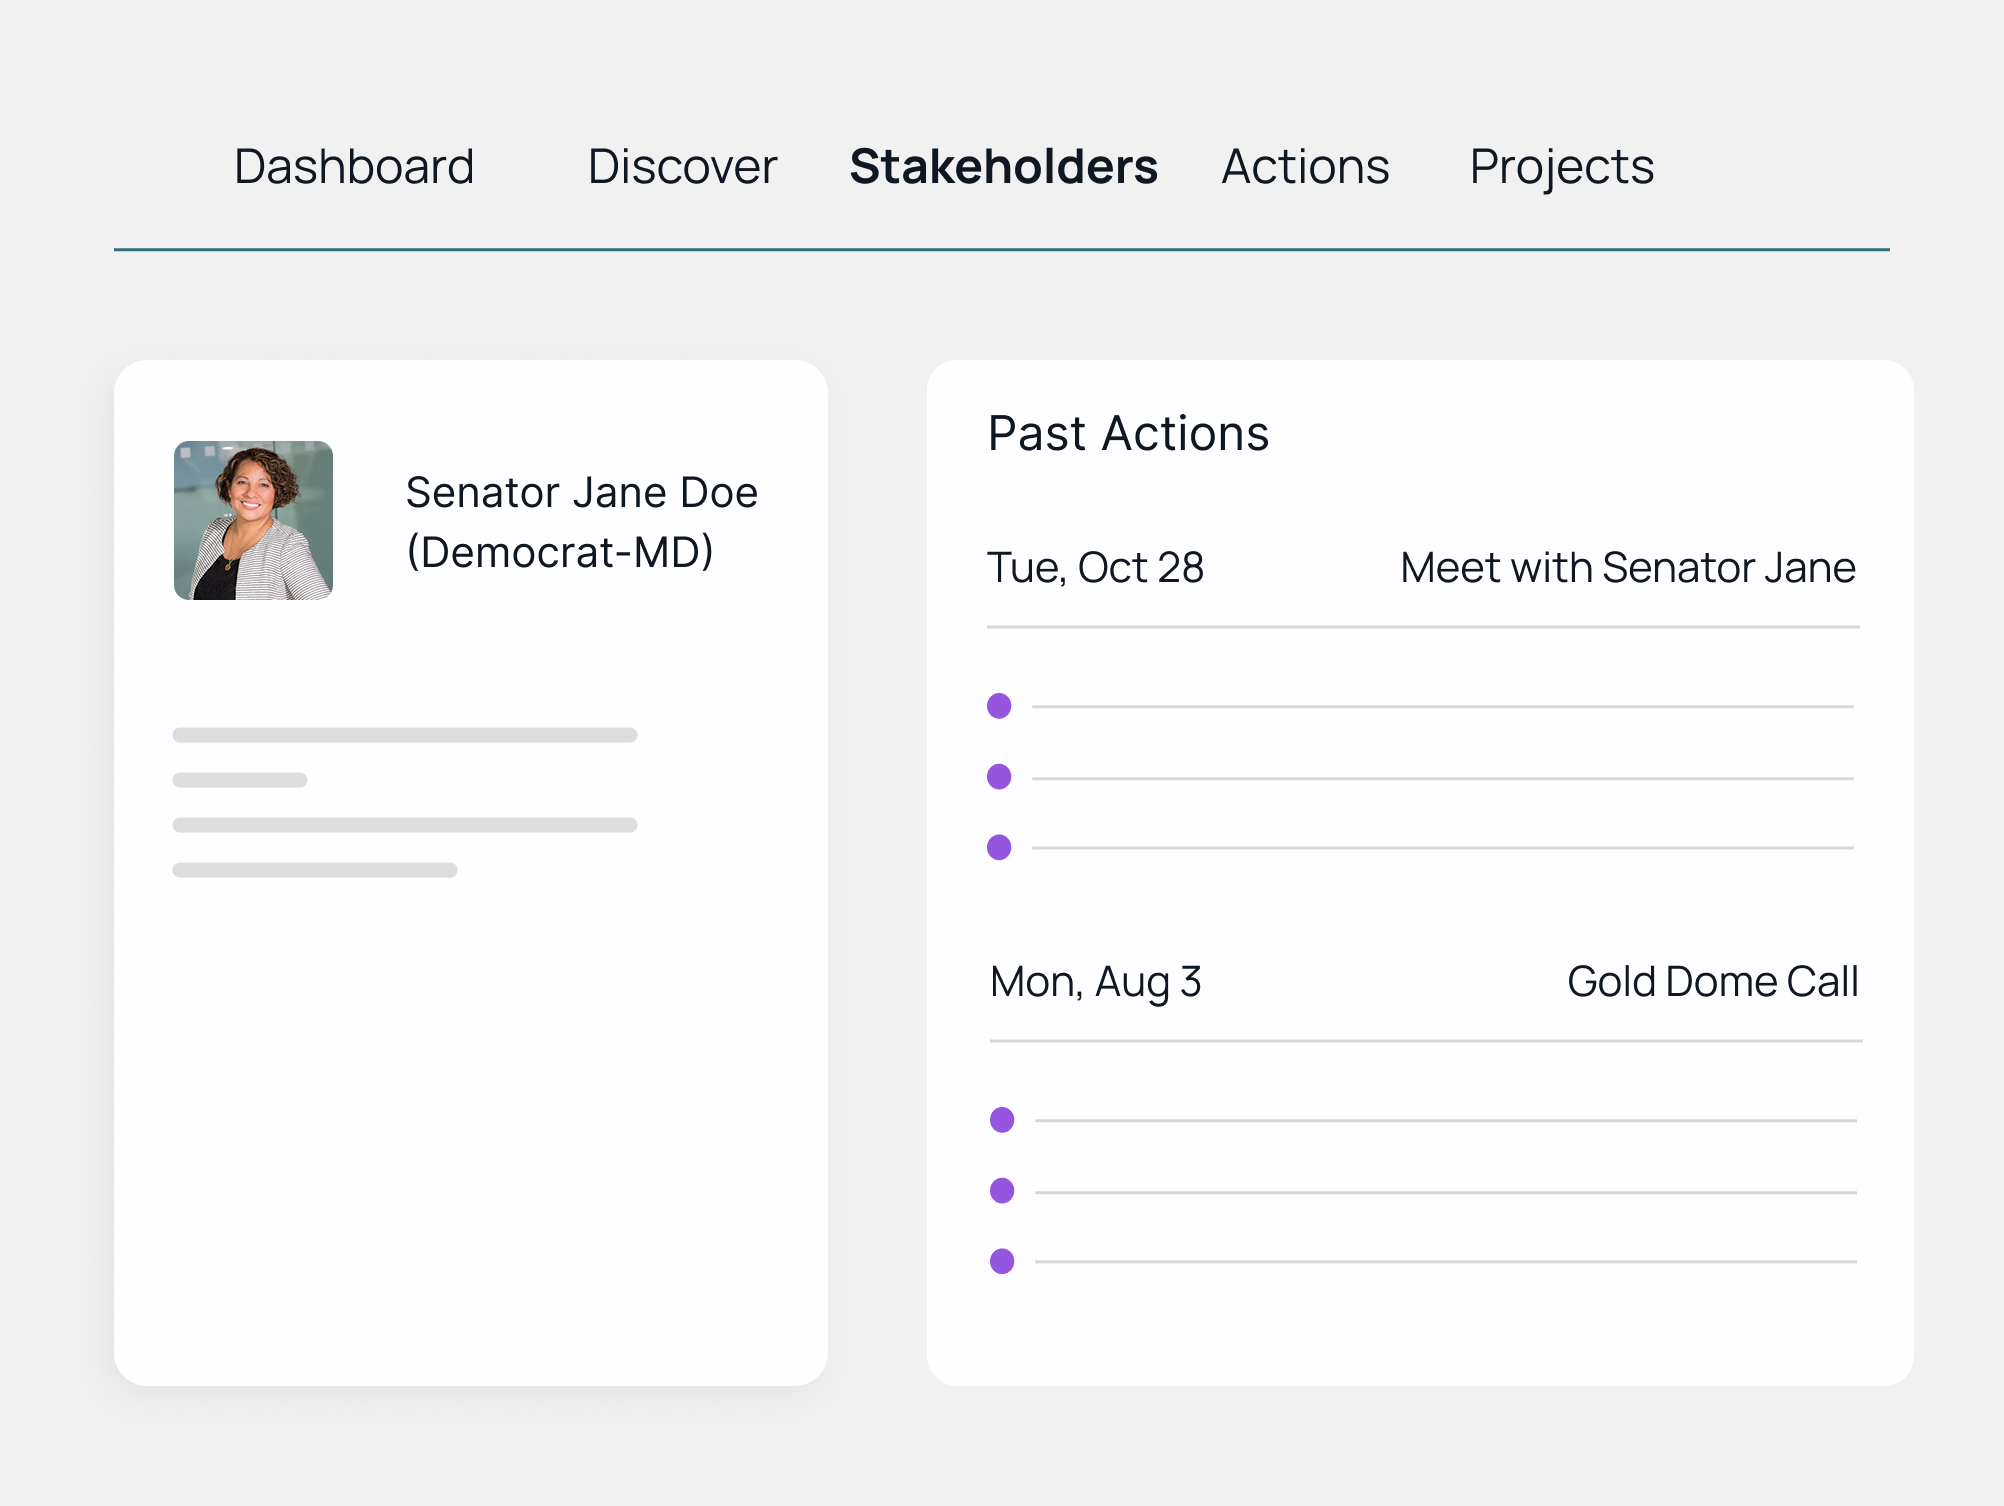This screenshot has width=2004, height=1506.
Task: Open the Actions tab
Action: [1304, 166]
